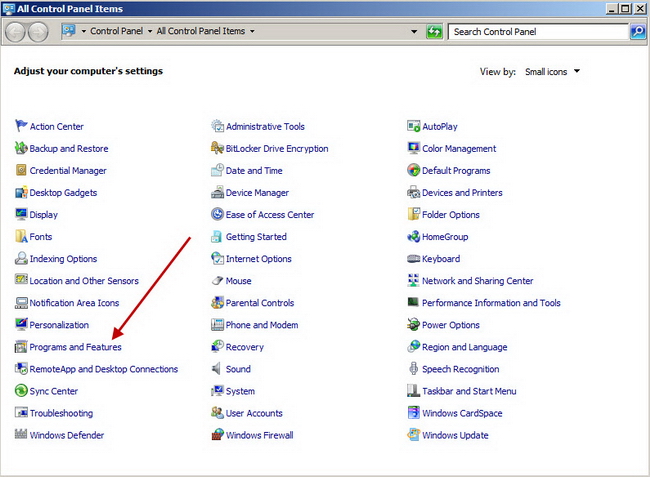
Task: Click the arrow after All Control Panel Items
Action: click(x=252, y=31)
